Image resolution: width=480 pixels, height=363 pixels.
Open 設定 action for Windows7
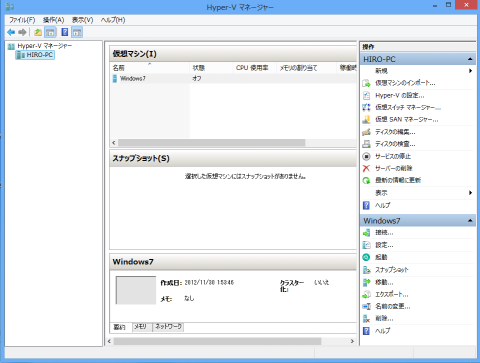tap(384, 245)
